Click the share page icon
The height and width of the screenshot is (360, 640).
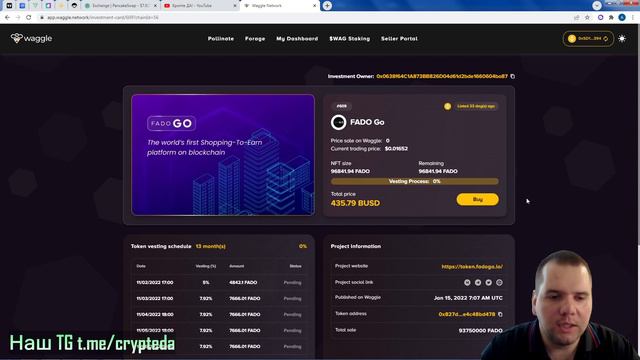577,18
